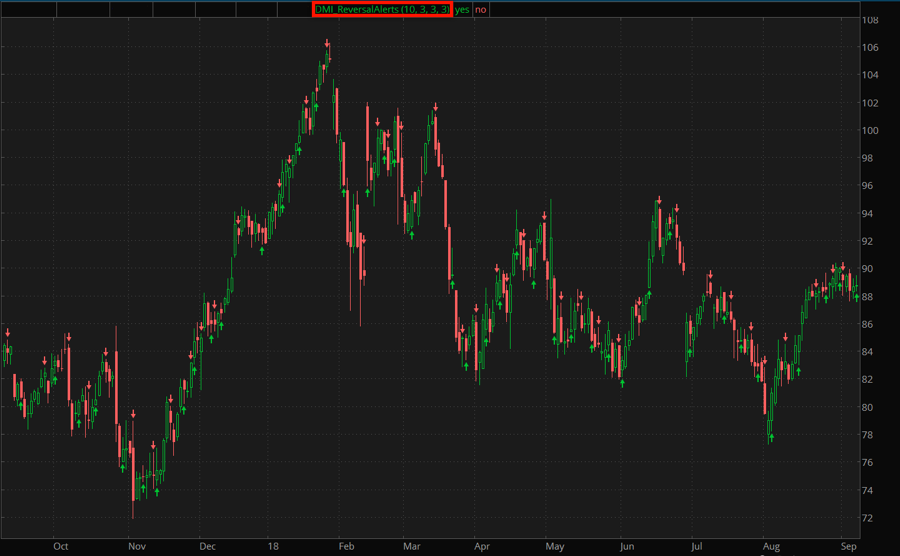The width and height of the screenshot is (900, 556).
Task: Select the Feb label on the time axis
Action: click(x=346, y=547)
